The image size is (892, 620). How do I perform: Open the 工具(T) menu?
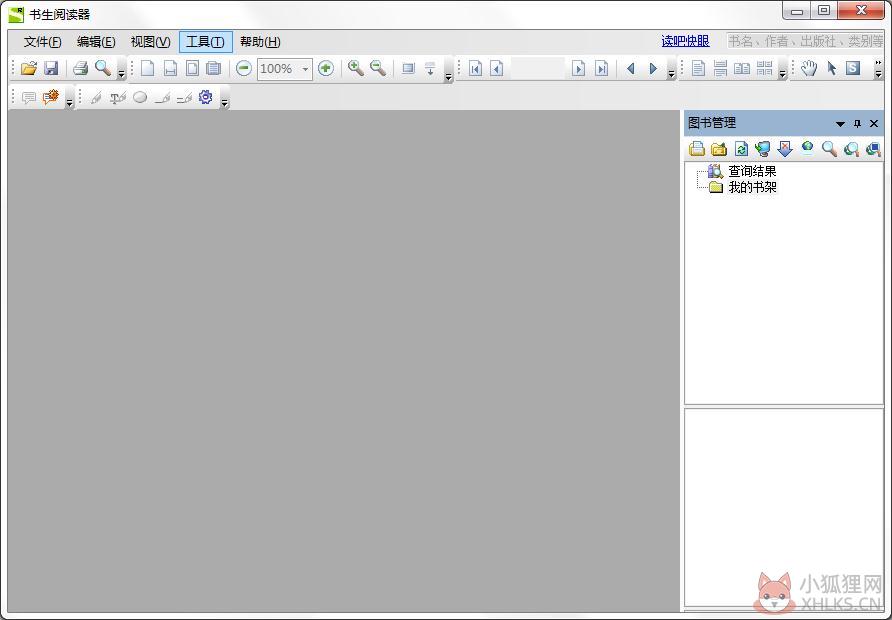pyautogui.click(x=205, y=42)
